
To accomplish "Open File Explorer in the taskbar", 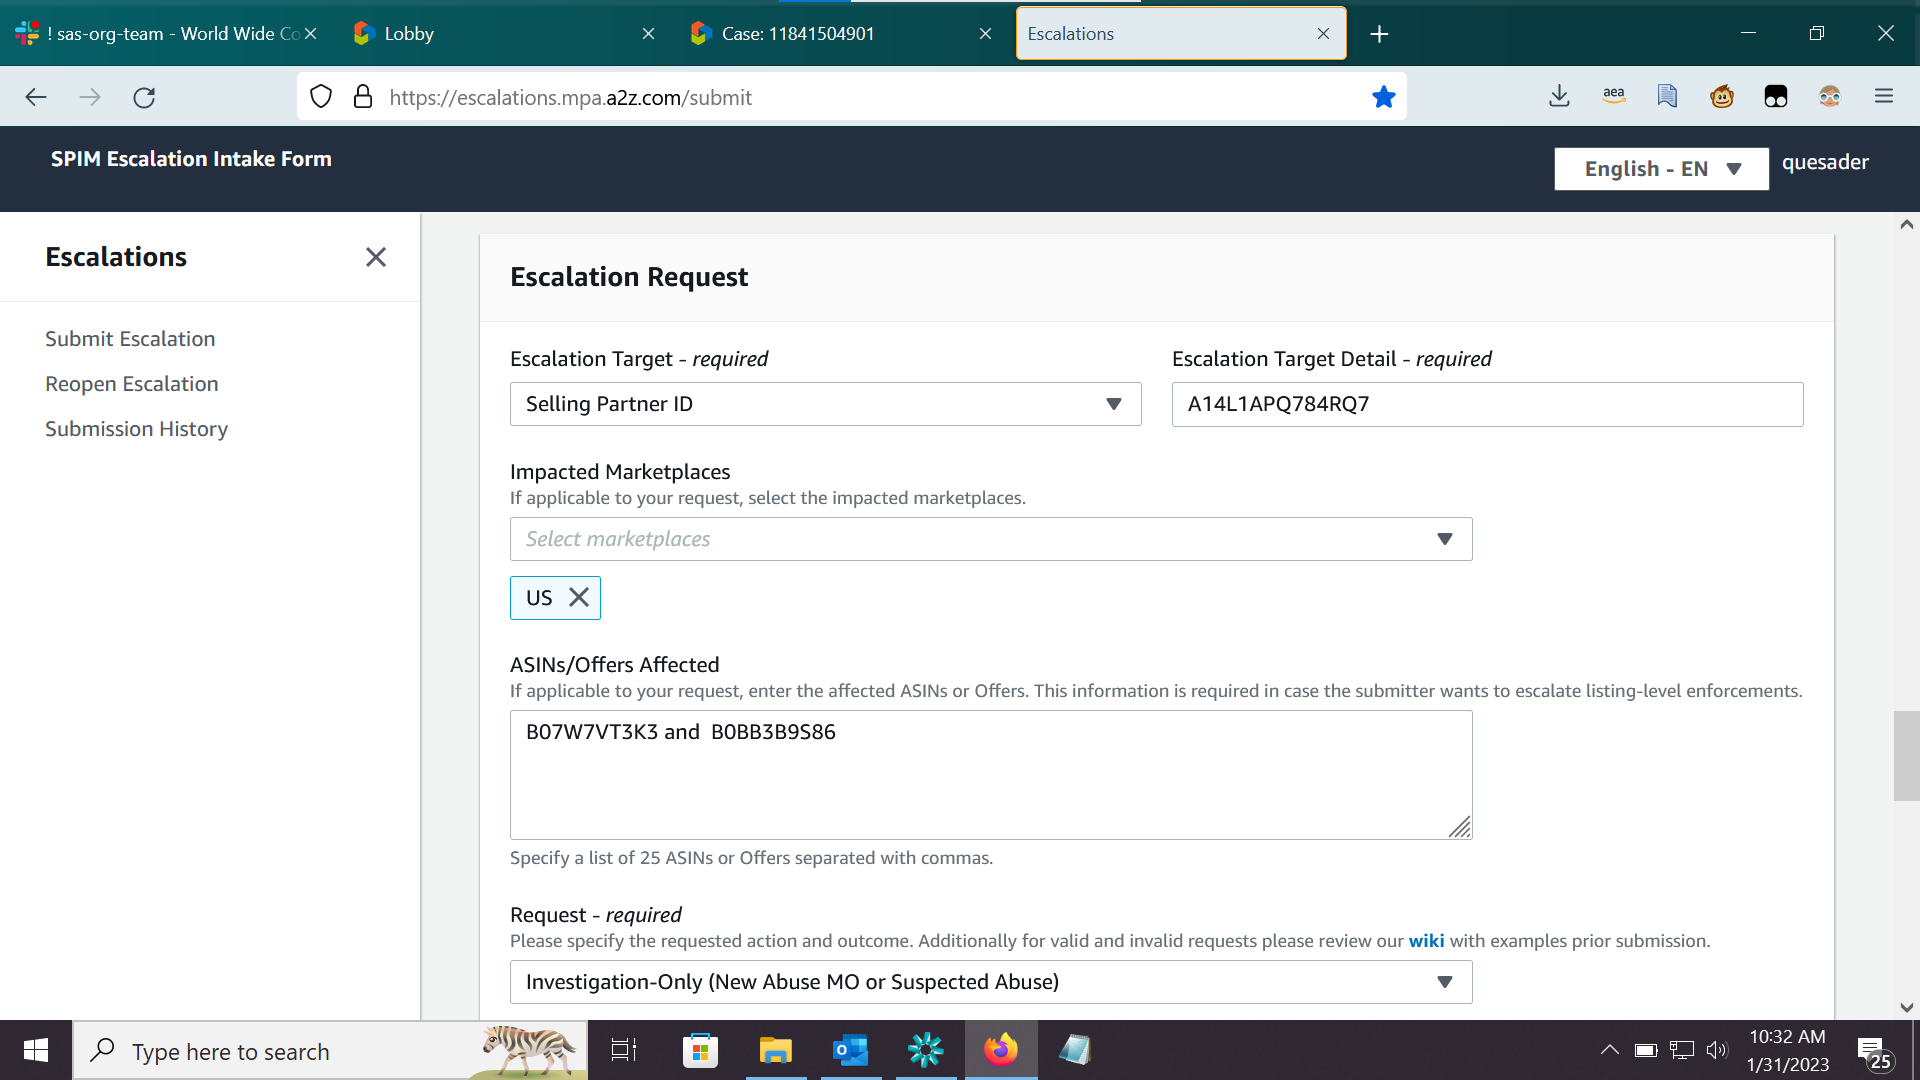I will tap(775, 1050).
